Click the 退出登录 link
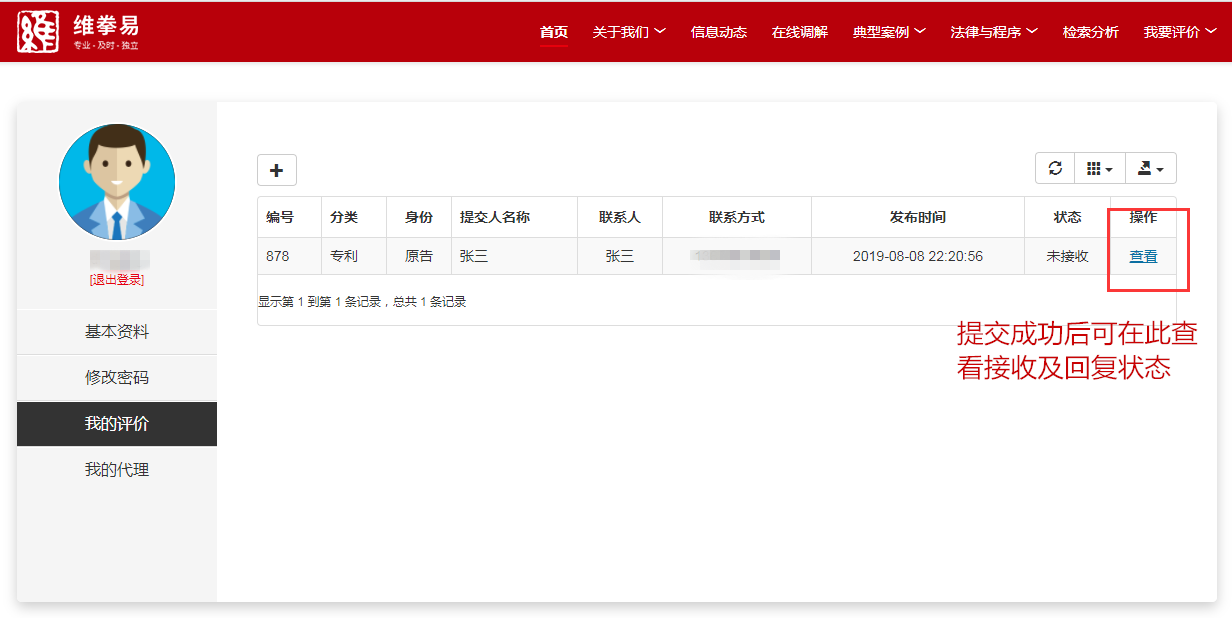The image size is (1232, 618). tap(117, 280)
